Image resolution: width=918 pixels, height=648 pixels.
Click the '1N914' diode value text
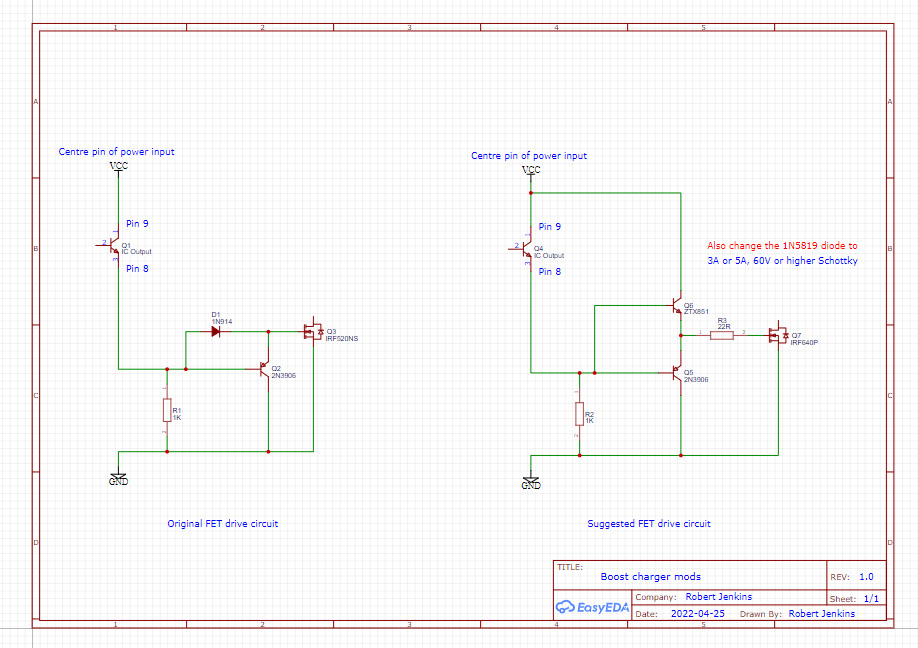(x=222, y=321)
